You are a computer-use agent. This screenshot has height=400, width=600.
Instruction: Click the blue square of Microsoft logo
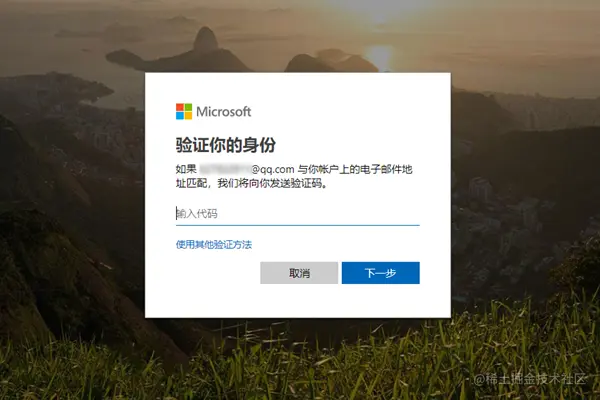tap(179, 116)
